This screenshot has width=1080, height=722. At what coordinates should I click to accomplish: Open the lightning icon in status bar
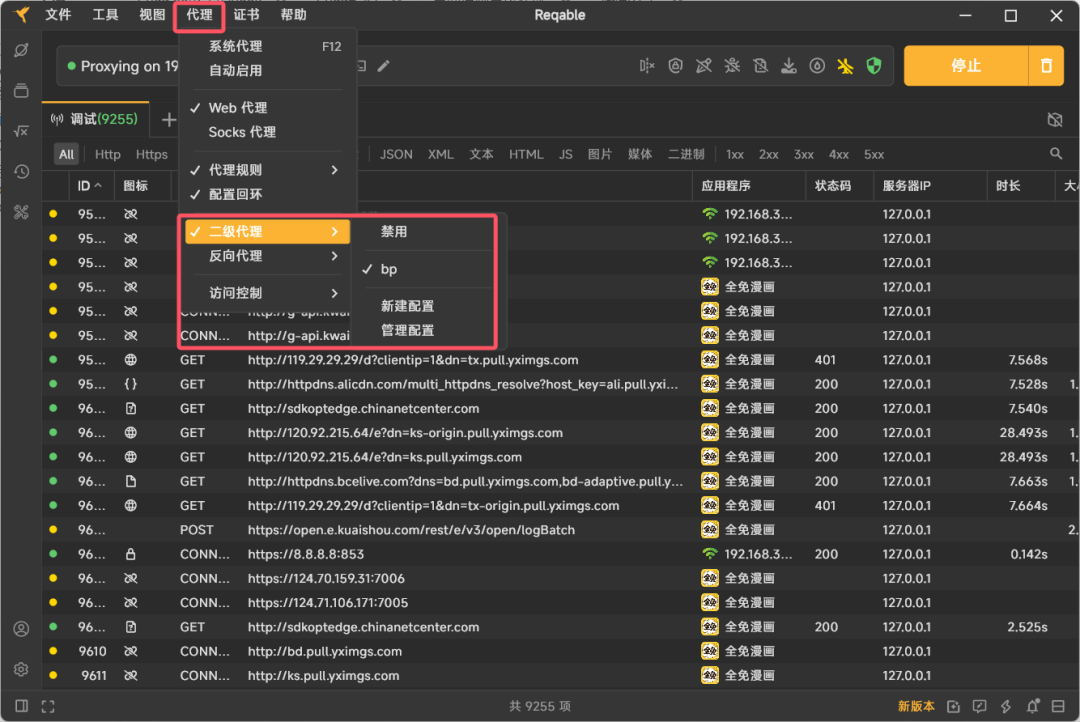pyautogui.click(x=1007, y=706)
